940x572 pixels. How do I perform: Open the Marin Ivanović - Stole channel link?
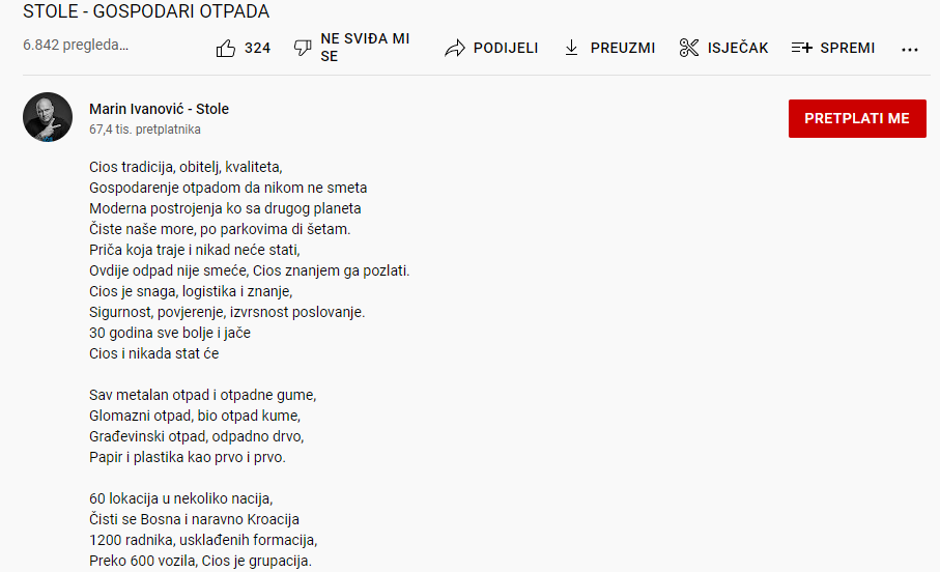(159, 109)
